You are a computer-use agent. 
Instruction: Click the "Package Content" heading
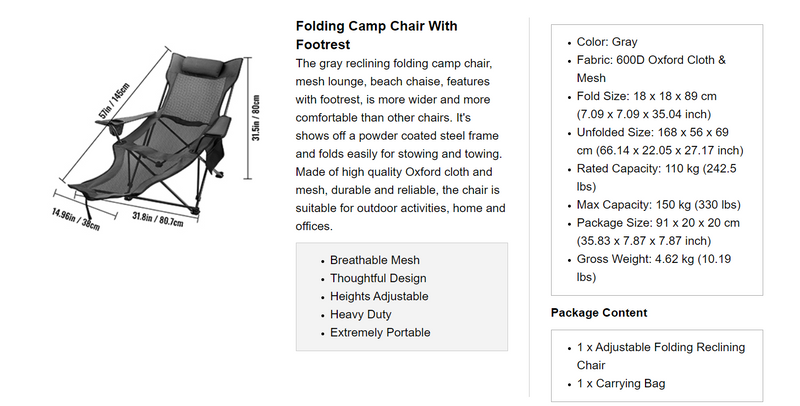(x=599, y=313)
